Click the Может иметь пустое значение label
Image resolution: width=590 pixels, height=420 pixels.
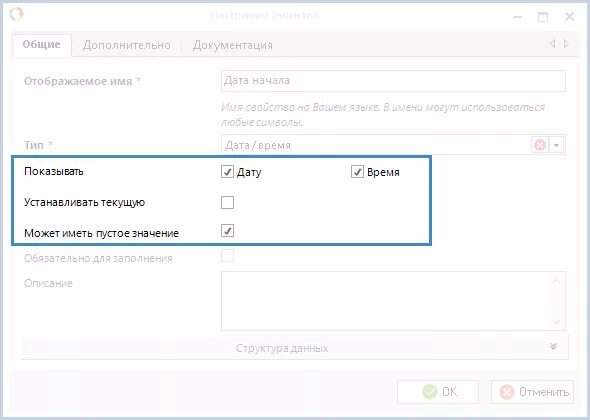[x=101, y=233]
